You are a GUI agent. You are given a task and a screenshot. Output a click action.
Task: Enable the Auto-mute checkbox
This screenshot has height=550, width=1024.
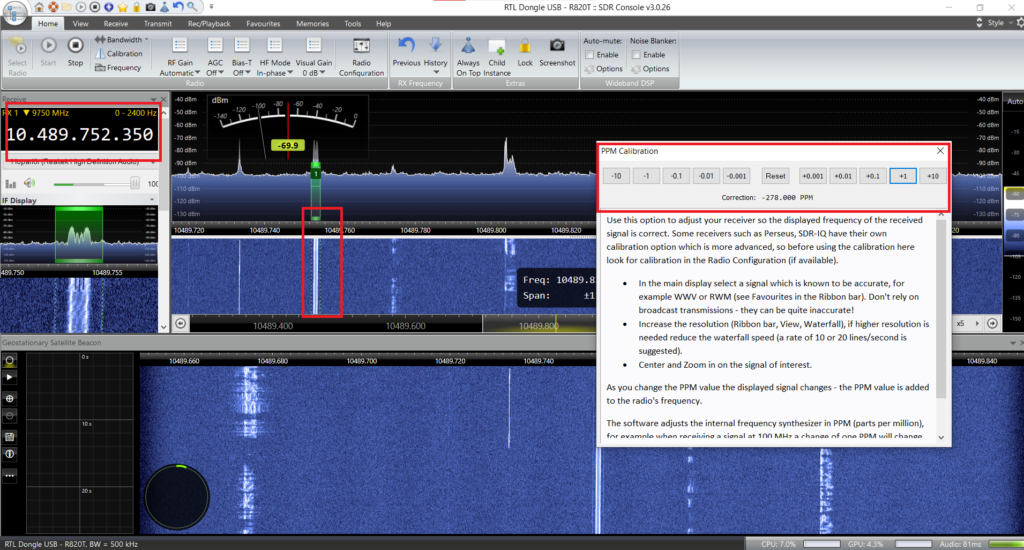[x=588, y=55]
